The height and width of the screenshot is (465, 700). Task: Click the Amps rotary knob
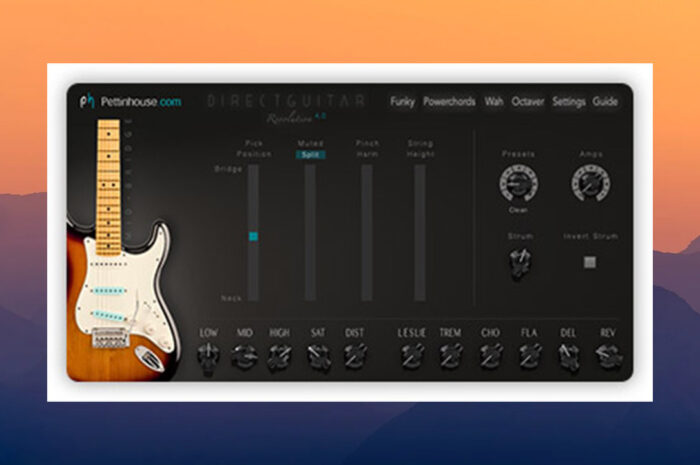(591, 183)
